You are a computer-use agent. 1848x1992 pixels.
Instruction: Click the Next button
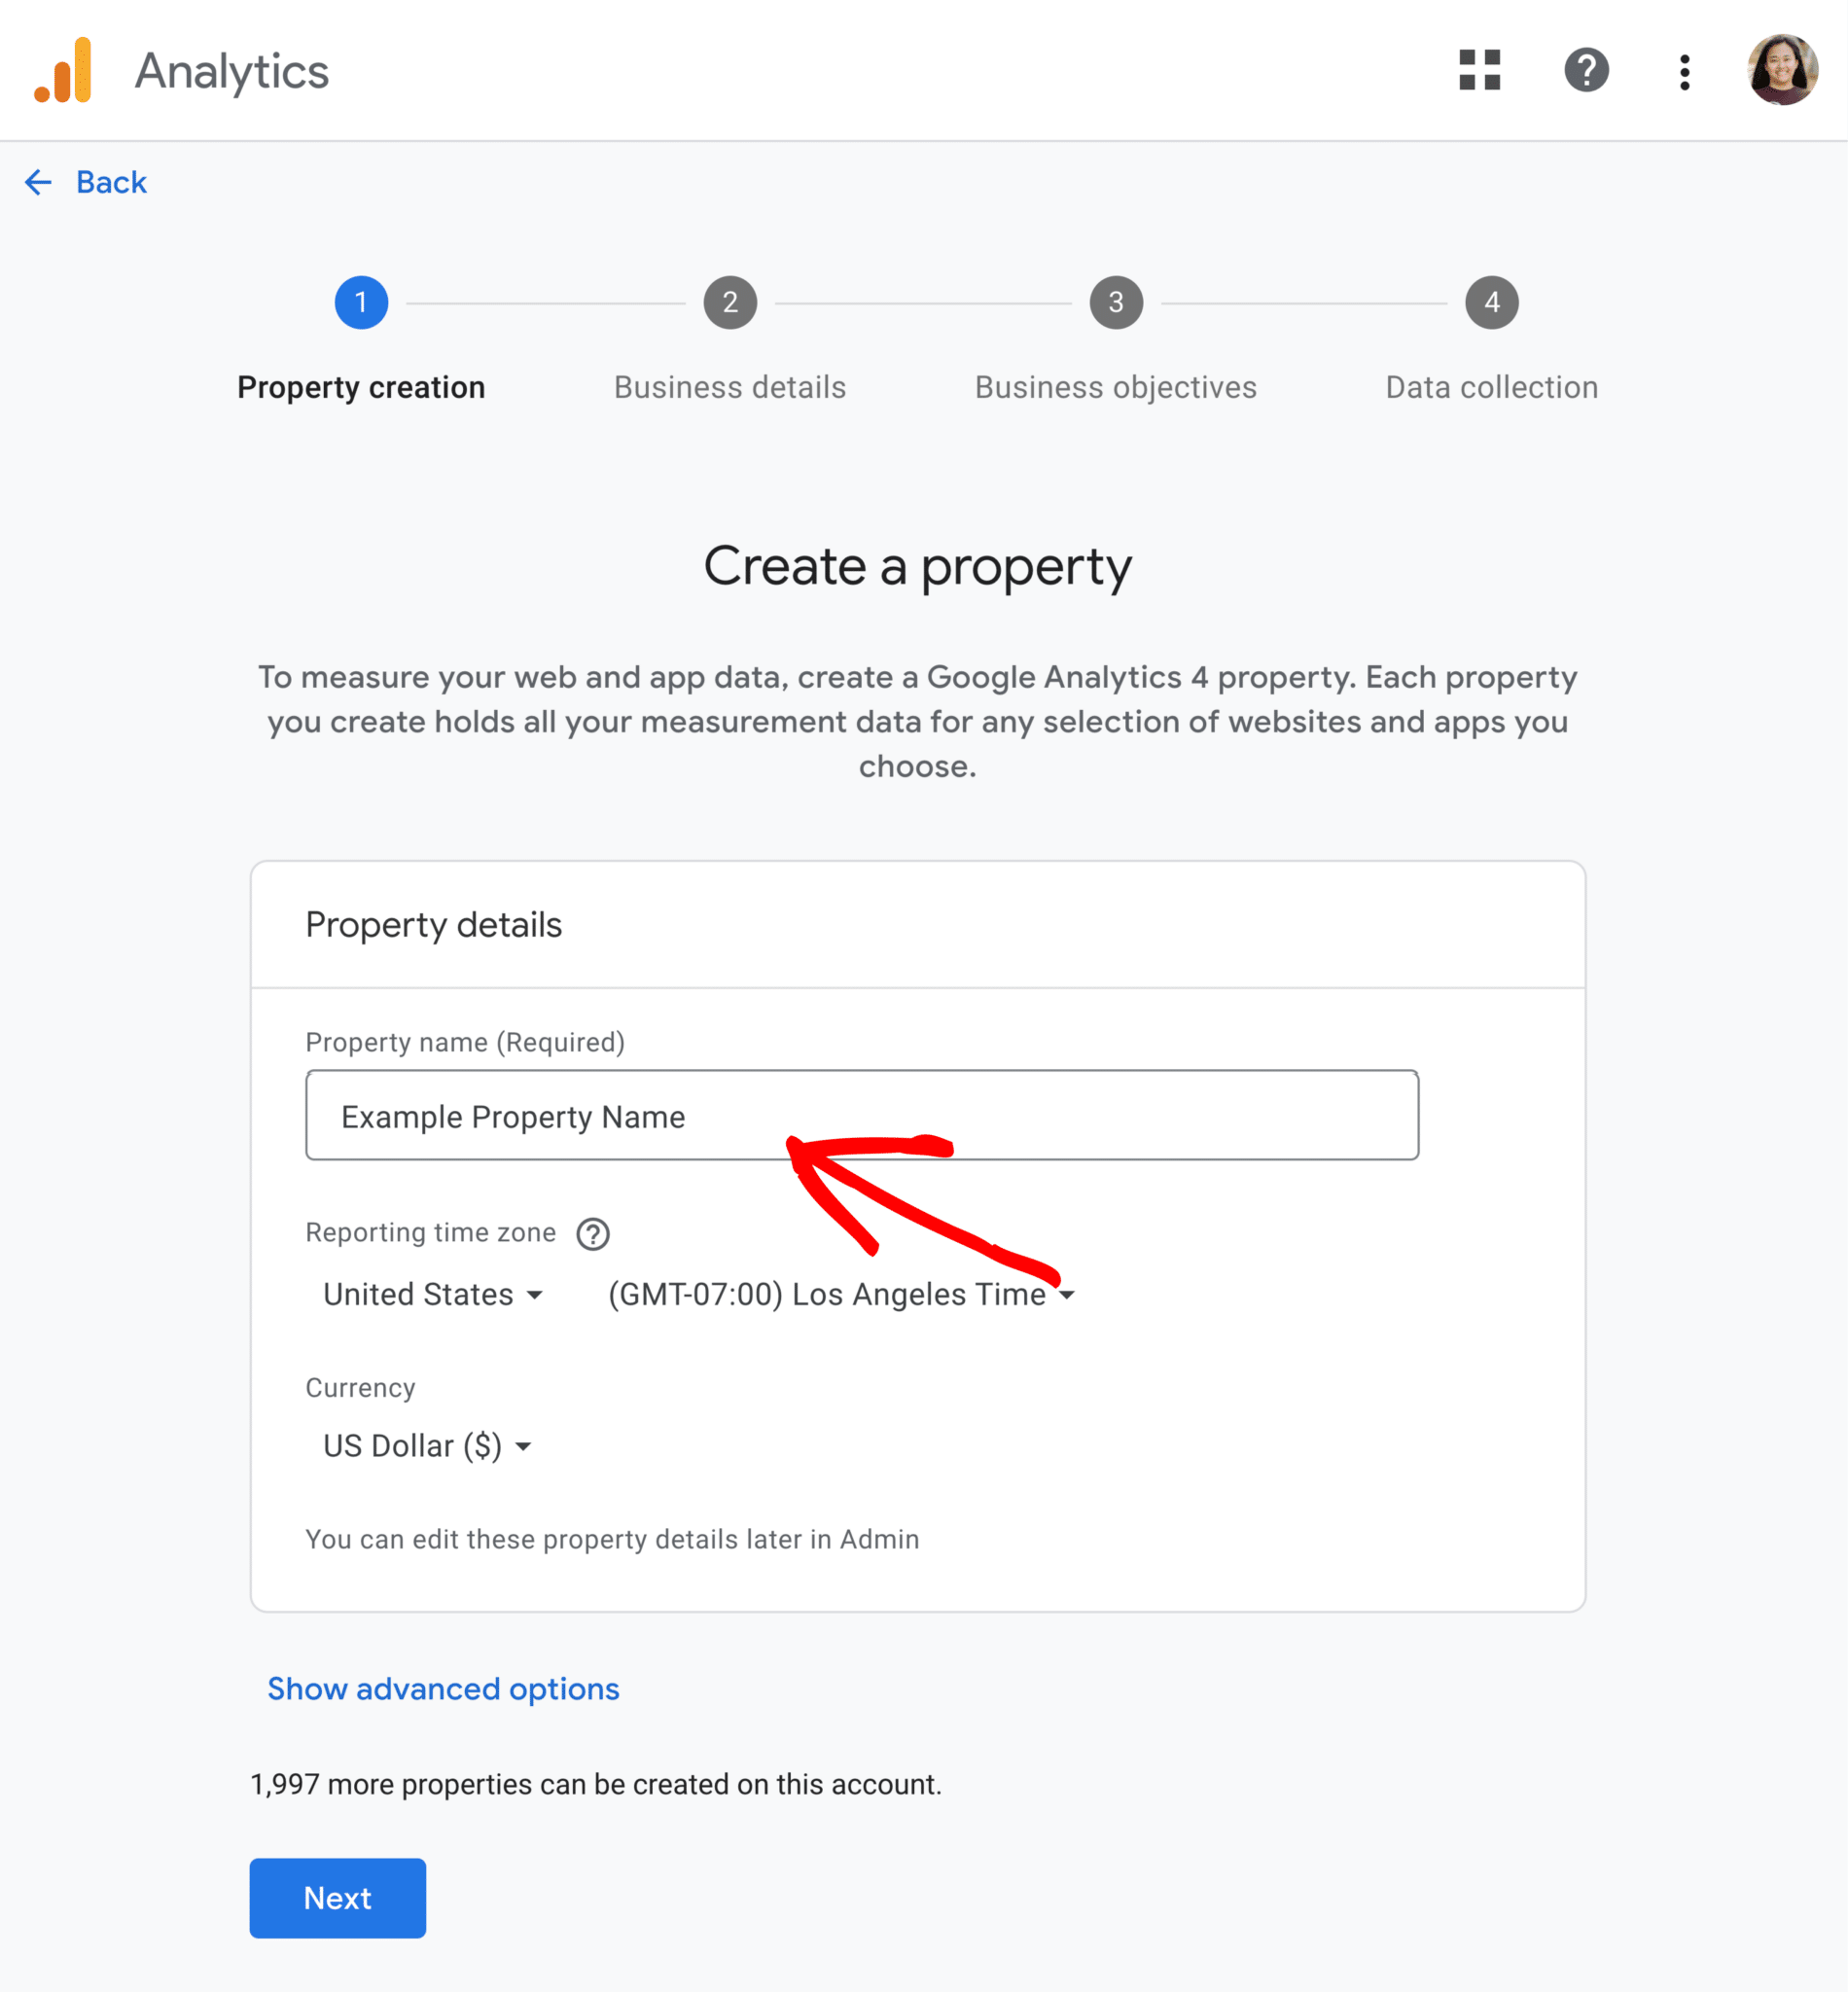337,1898
